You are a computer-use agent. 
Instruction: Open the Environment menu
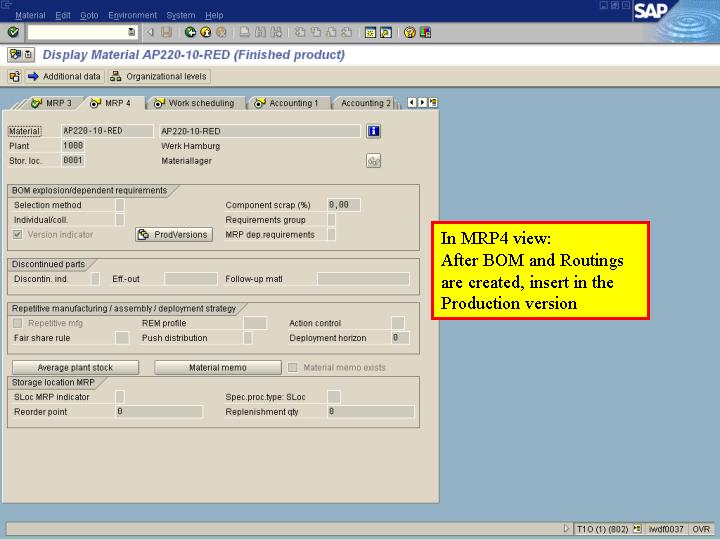[x=132, y=15]
